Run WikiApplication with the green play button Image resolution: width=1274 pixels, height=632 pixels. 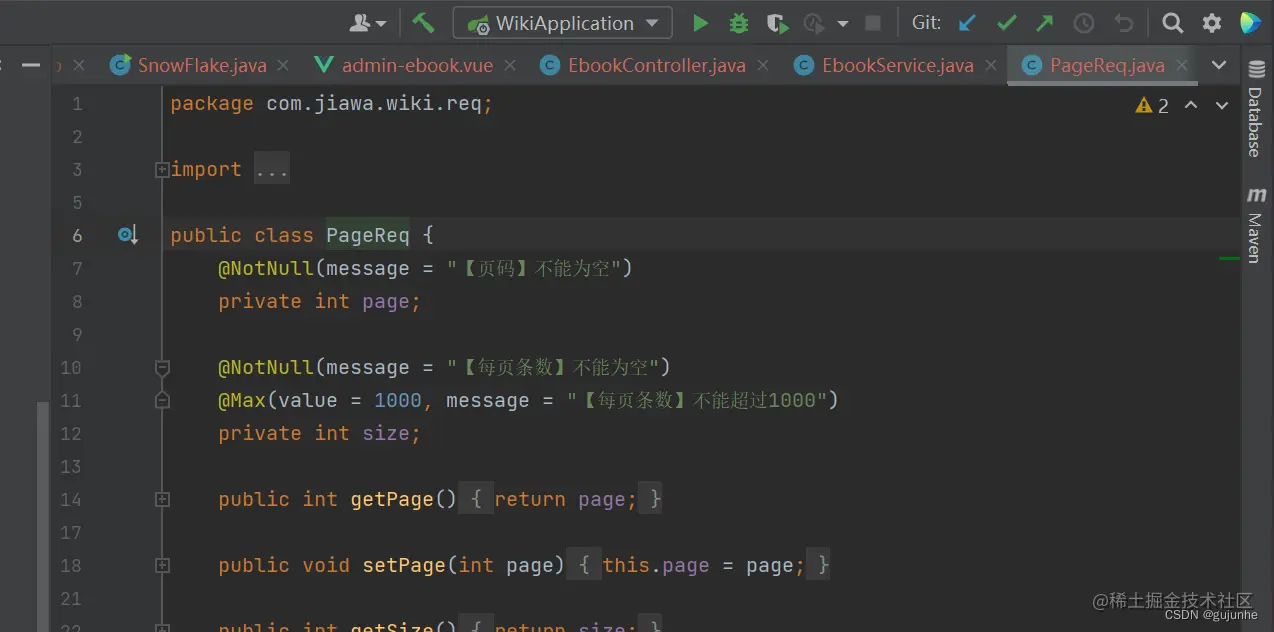(x=701, y=22)
